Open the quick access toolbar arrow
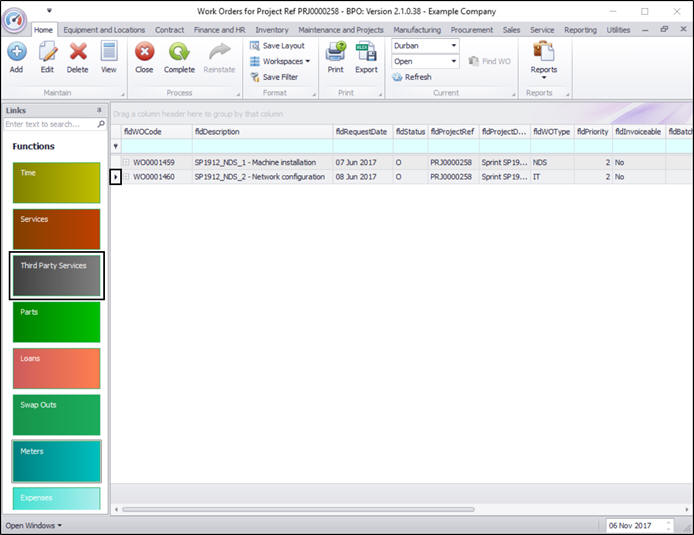The width and height of the screenshot is (694, 535). (49, 11)
